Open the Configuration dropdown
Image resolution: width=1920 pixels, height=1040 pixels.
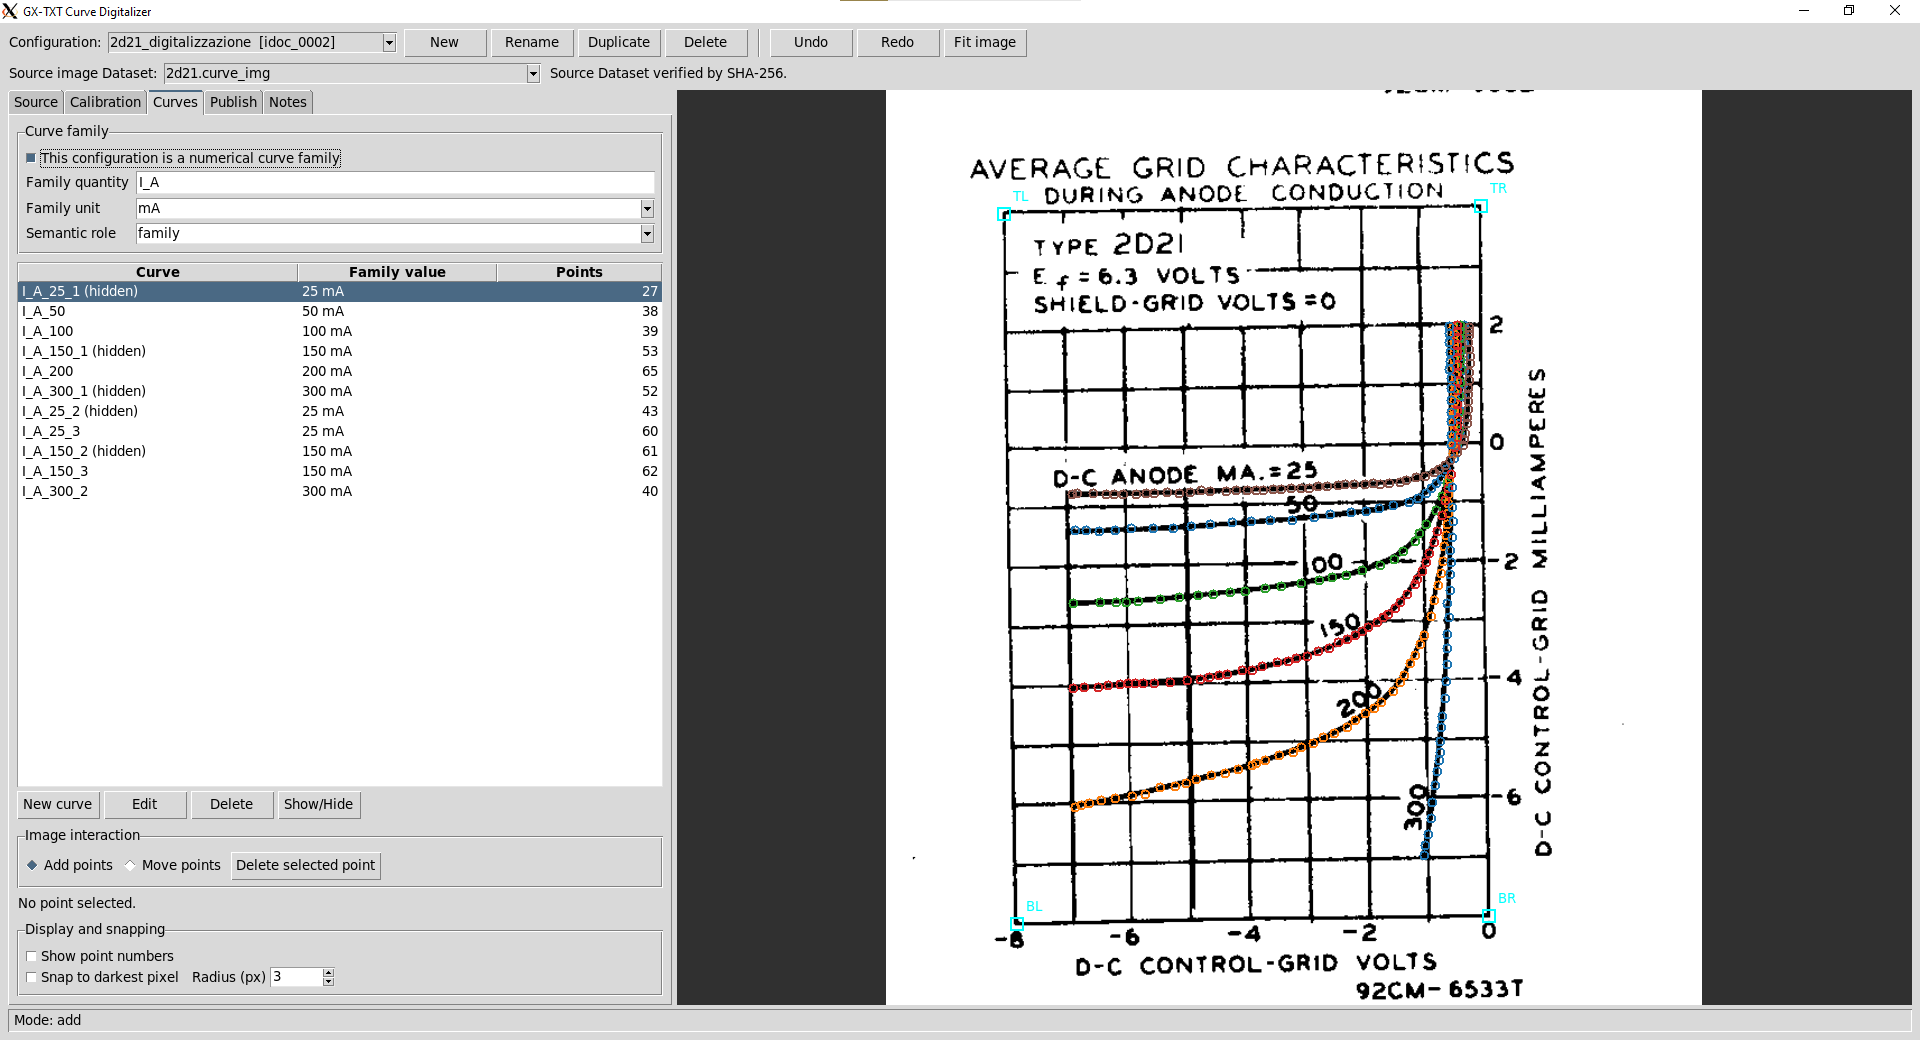coord(389,43)
